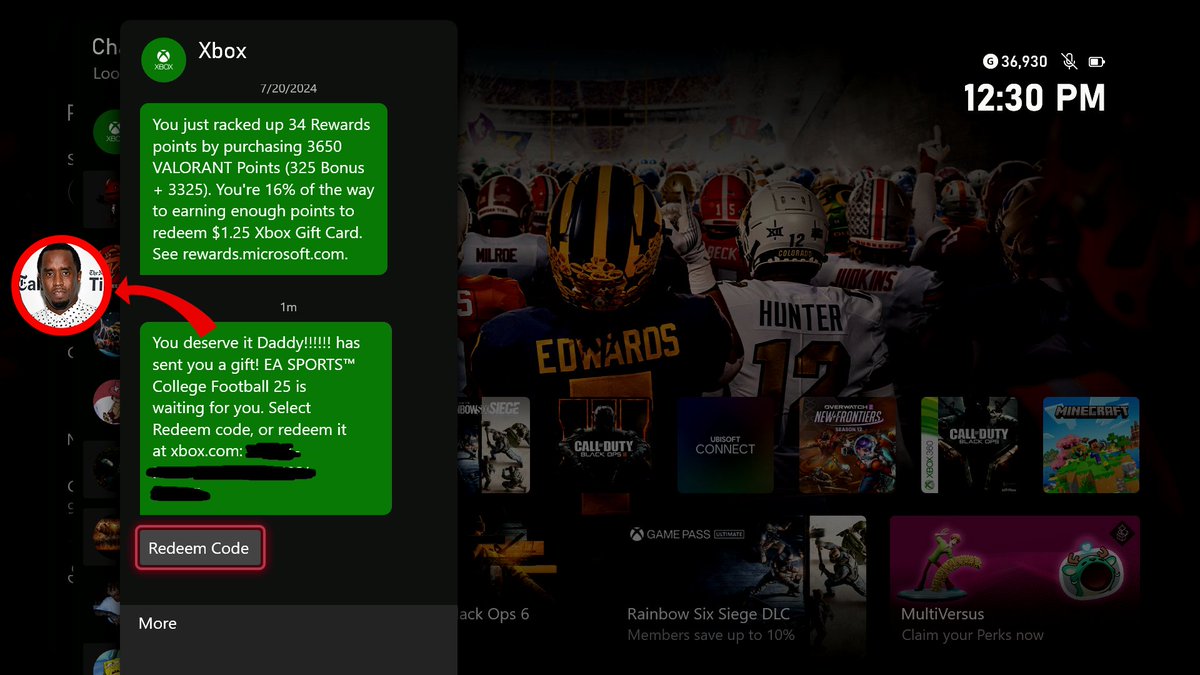Open the gamerscore 36,930 indicator
This screenshot has height=675, width=1200.
click(1015, 62)
